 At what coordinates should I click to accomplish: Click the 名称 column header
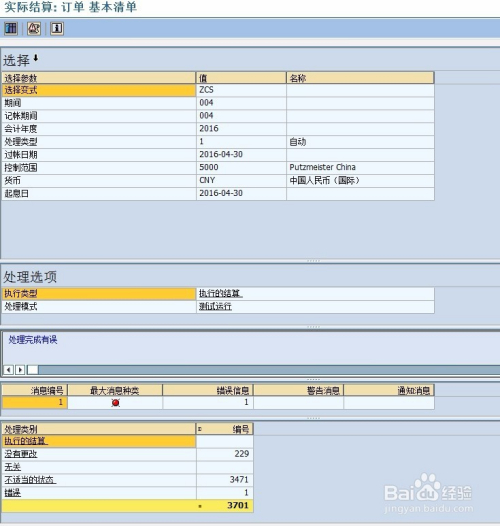[x=360, y=78]
